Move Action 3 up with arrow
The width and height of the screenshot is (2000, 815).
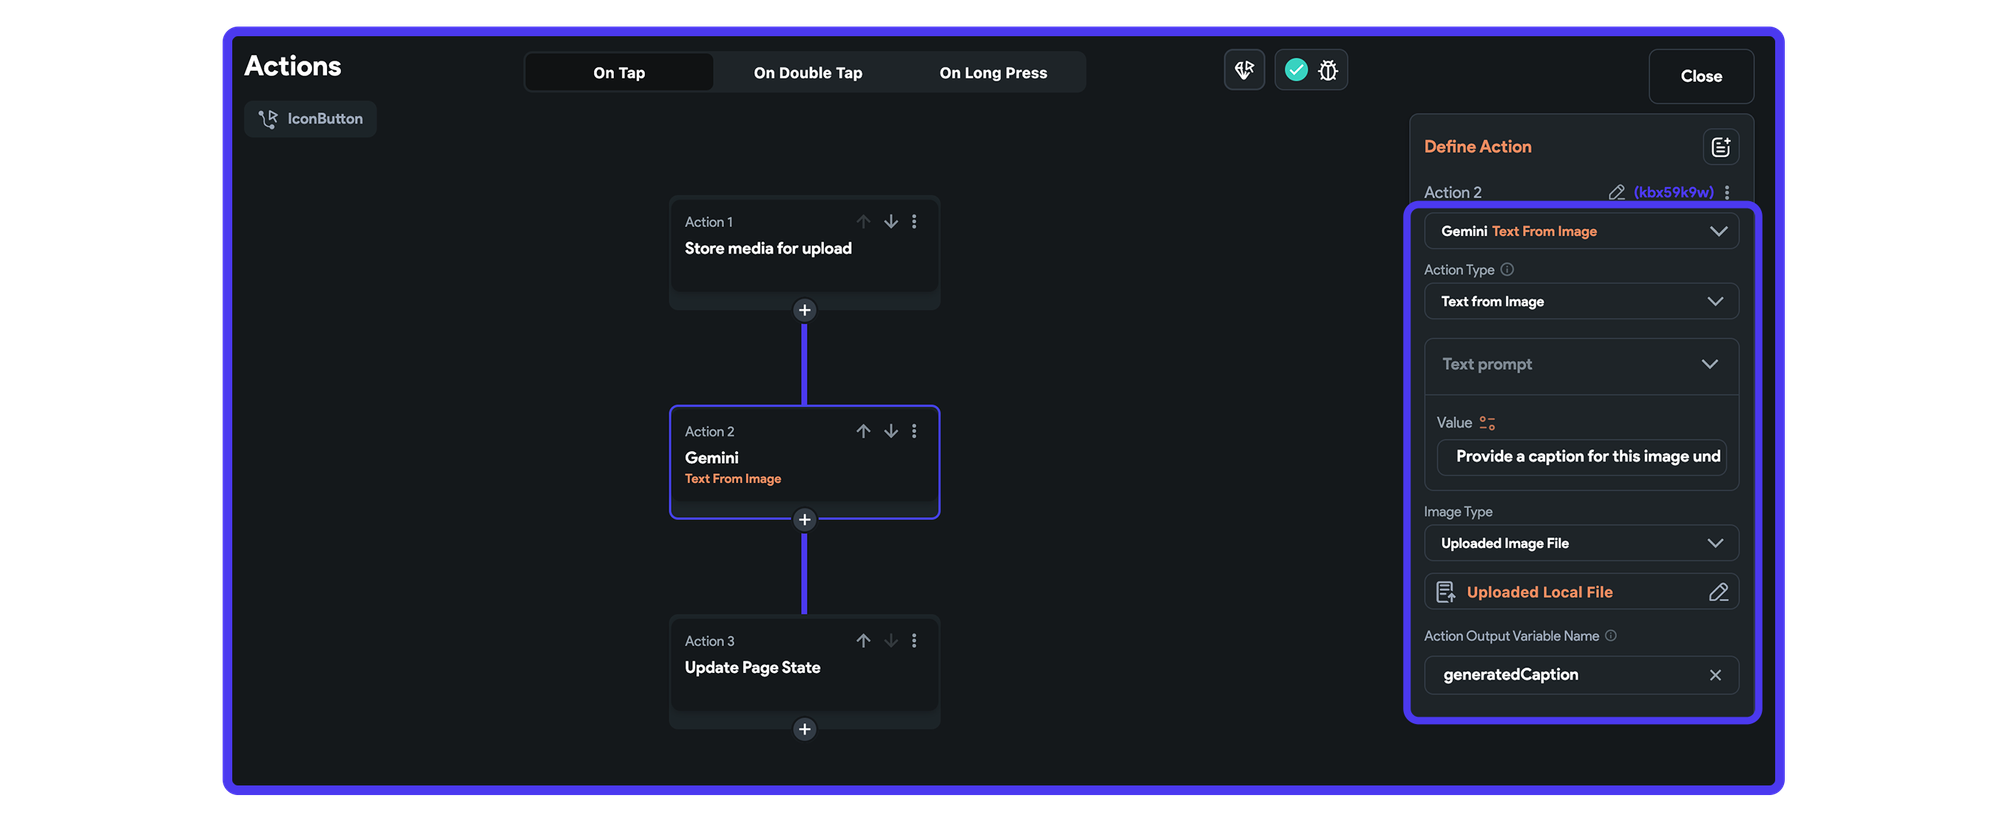pyautogui.click(x=863, y=641)
